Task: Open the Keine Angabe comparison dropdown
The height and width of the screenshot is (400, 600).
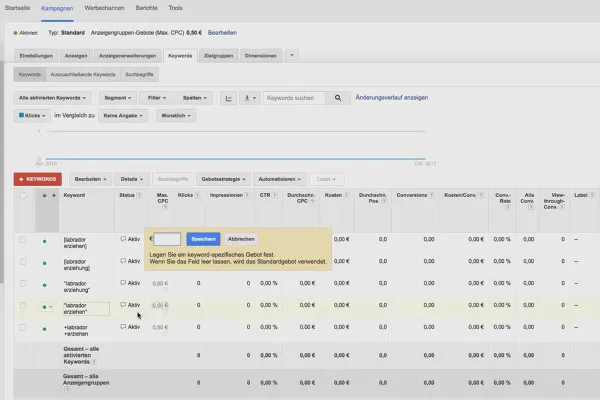Action: pos(123,116)
